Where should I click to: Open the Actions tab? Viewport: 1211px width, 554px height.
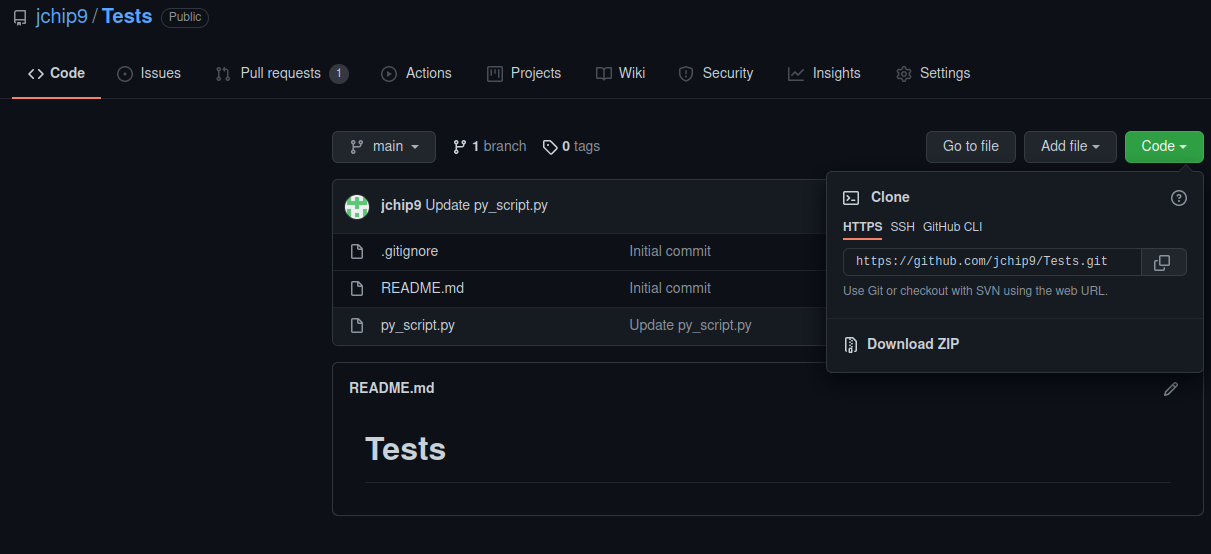[417, 73]
